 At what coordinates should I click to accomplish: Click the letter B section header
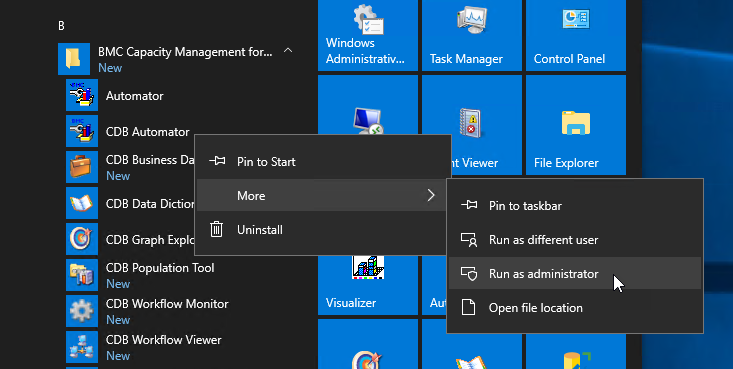click(x=61, y=26)
